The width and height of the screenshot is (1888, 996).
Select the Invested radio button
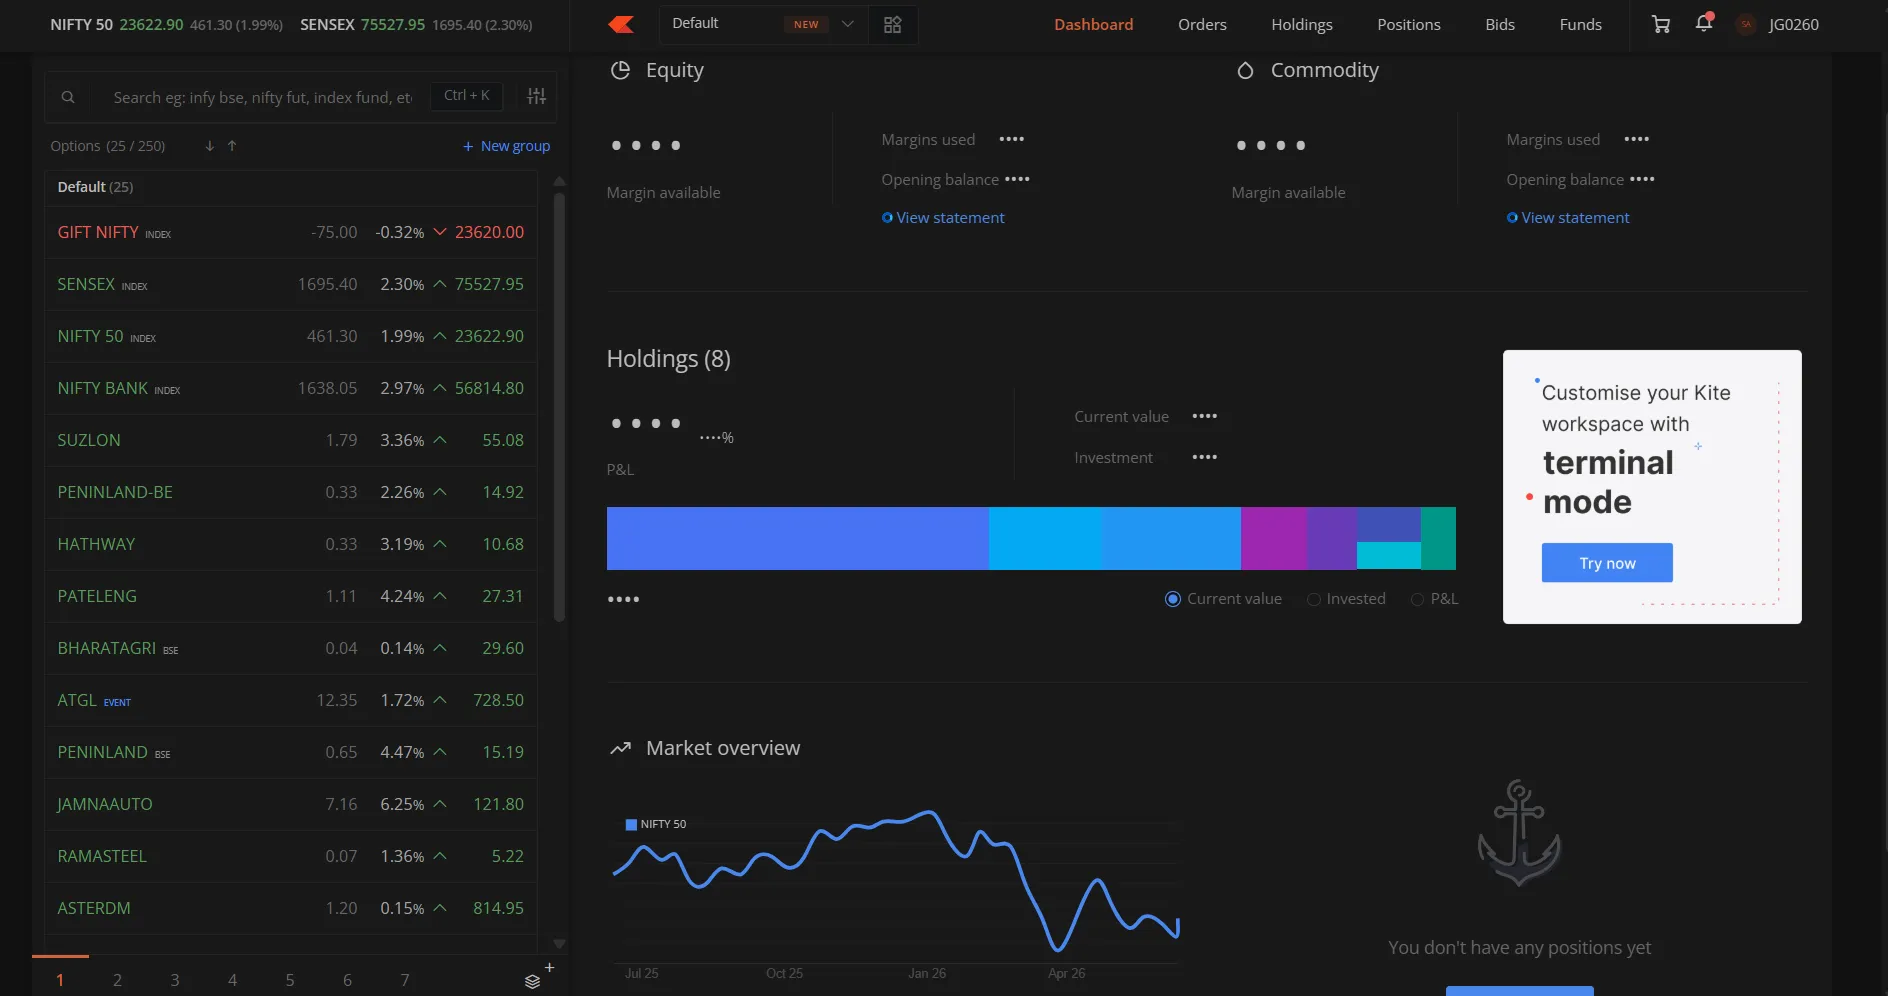coord(1314,599)
